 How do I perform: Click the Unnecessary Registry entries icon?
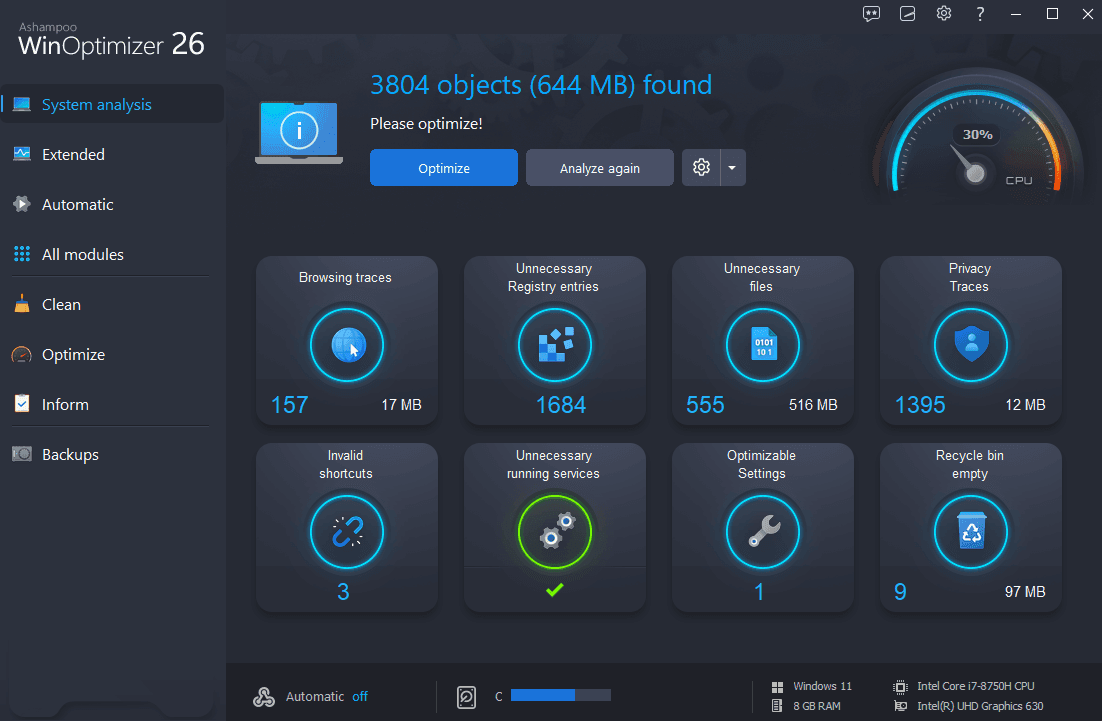tap(554, 343)
